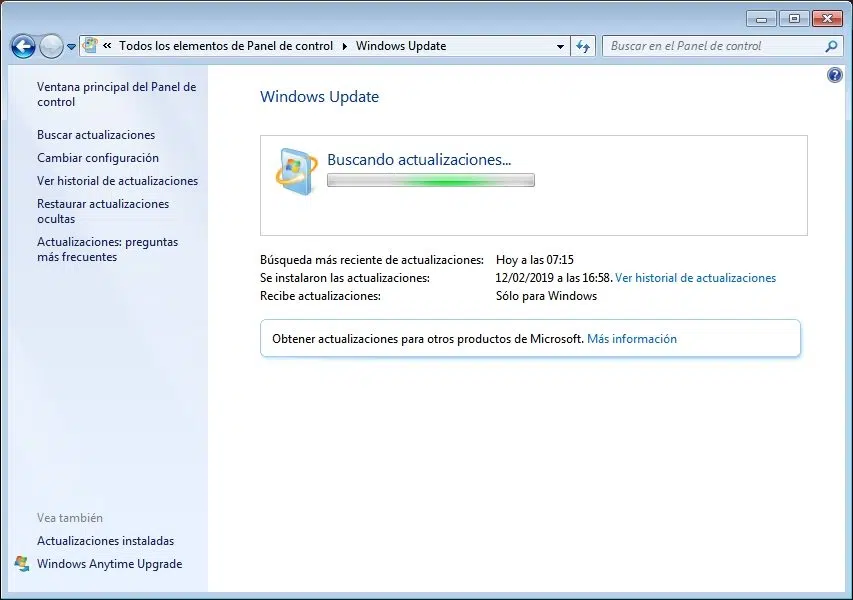
Task: Open the 'Windows Anytime Upgrade' link
Action: click(109, 564)
